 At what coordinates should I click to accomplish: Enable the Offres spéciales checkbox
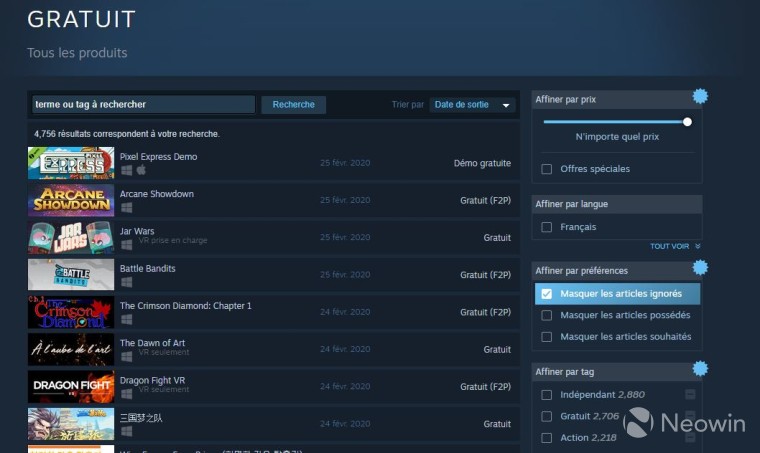coord(546,169)
